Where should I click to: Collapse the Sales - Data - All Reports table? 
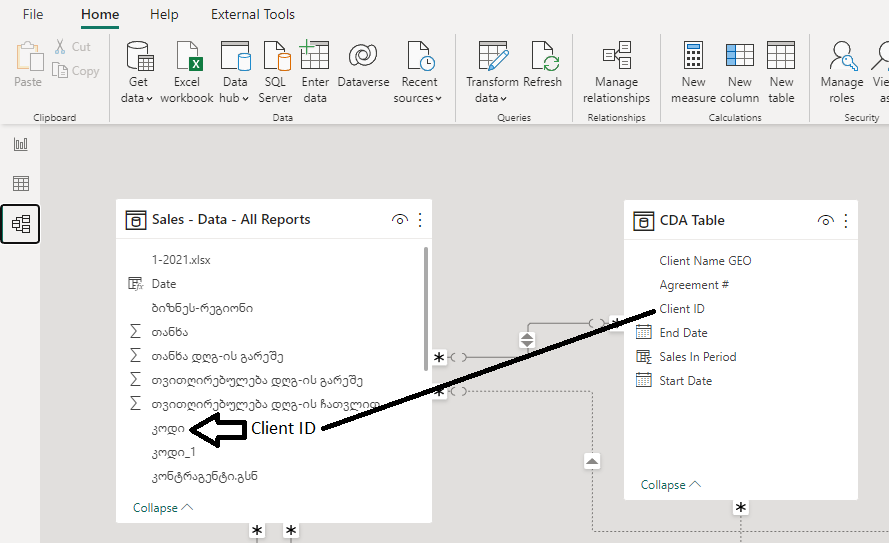point(163,508)
